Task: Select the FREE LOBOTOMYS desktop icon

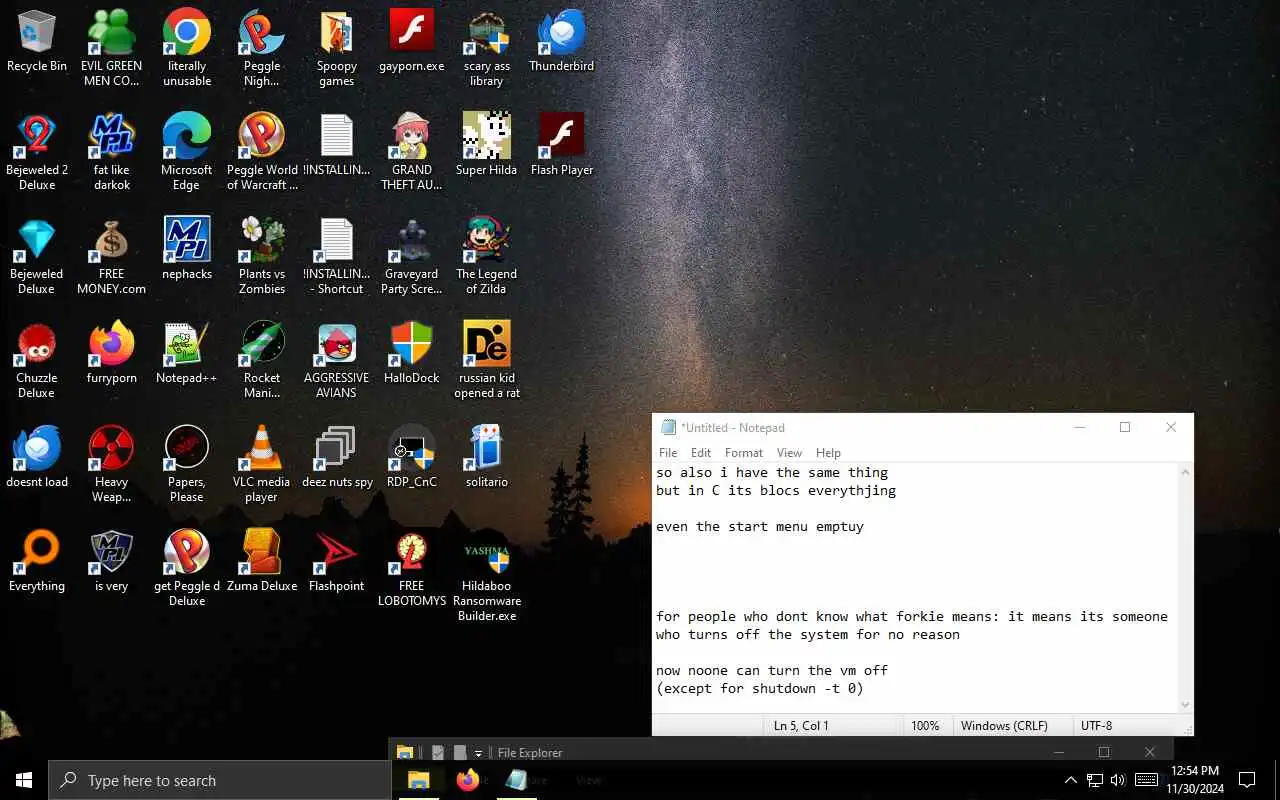Action: [x=412, y=568]
